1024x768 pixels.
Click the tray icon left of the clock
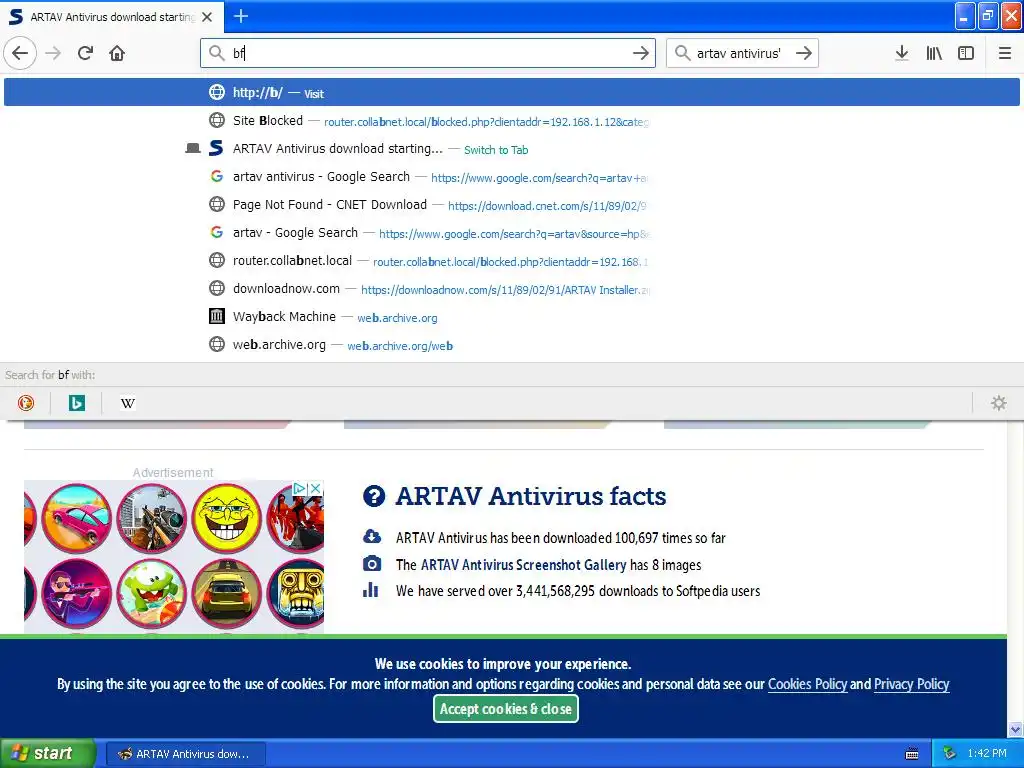(x=950, y=754)
